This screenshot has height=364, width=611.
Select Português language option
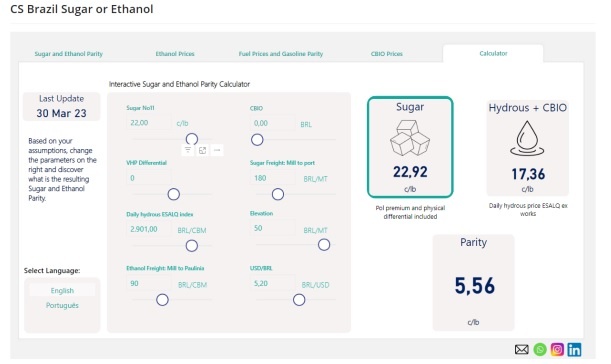coord(62,305)
